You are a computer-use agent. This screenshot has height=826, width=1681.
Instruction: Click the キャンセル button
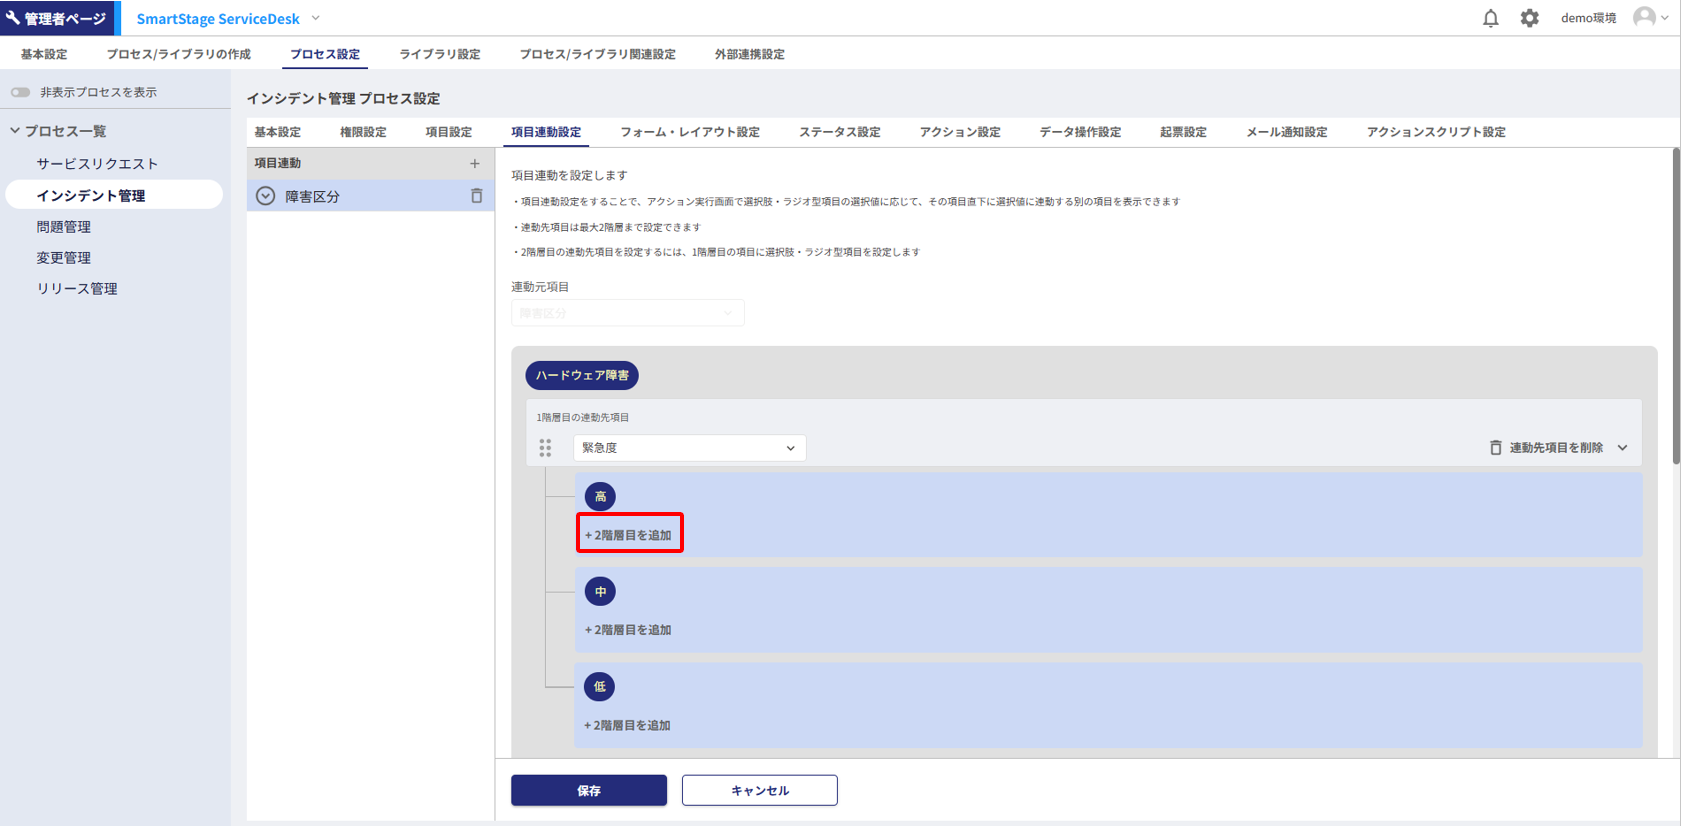(759, 790)
